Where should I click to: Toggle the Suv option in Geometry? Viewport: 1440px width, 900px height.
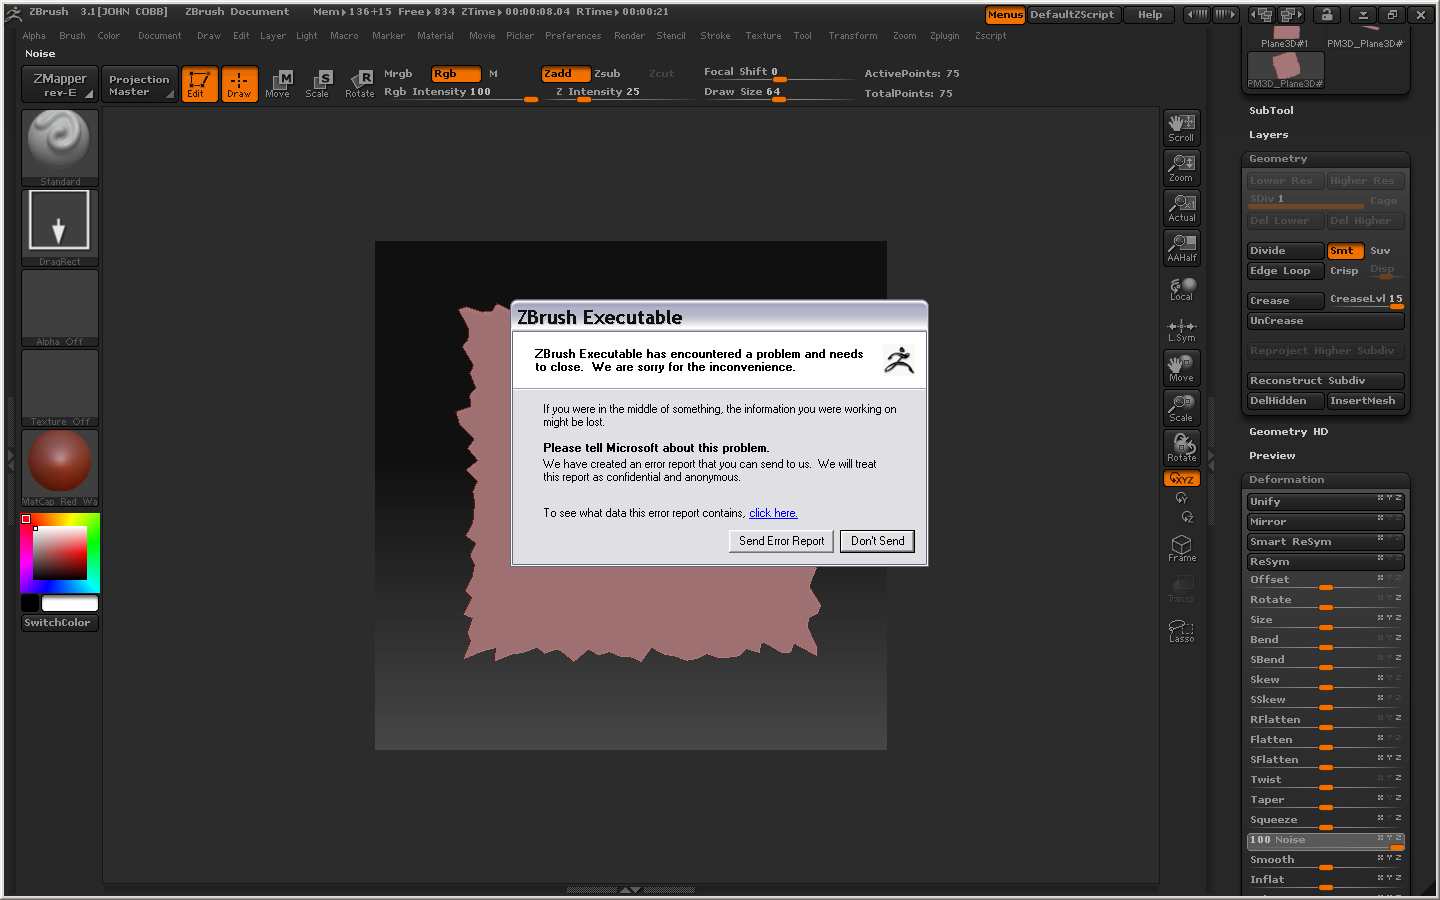tap(1380, 251)
